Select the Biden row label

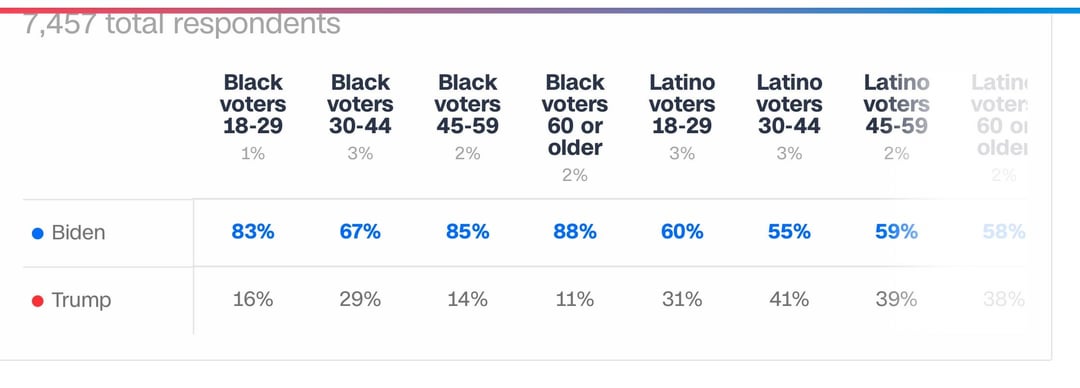pos(79,233)
